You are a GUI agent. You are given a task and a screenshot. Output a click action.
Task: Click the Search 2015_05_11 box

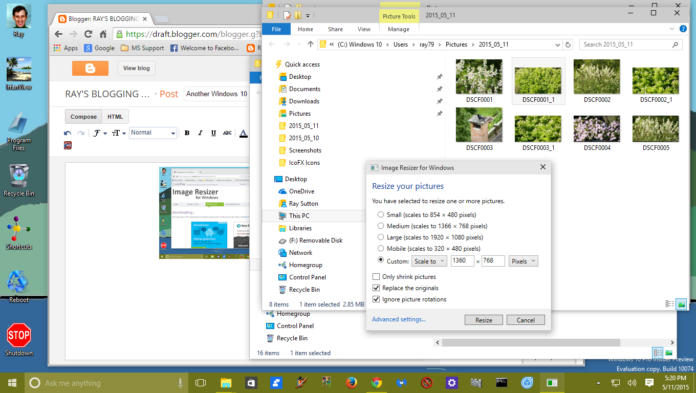[x=630, y=45]
